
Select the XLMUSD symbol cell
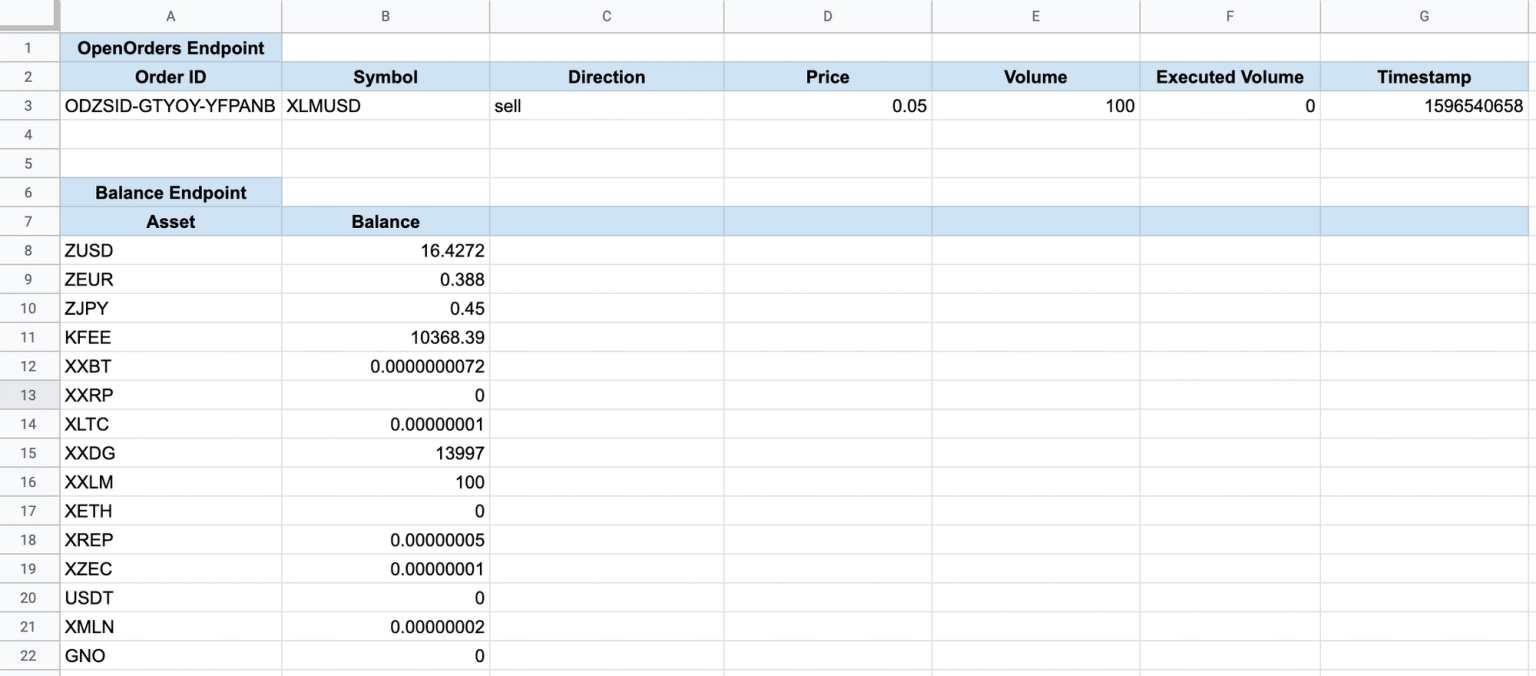click(x=385, y=105)
